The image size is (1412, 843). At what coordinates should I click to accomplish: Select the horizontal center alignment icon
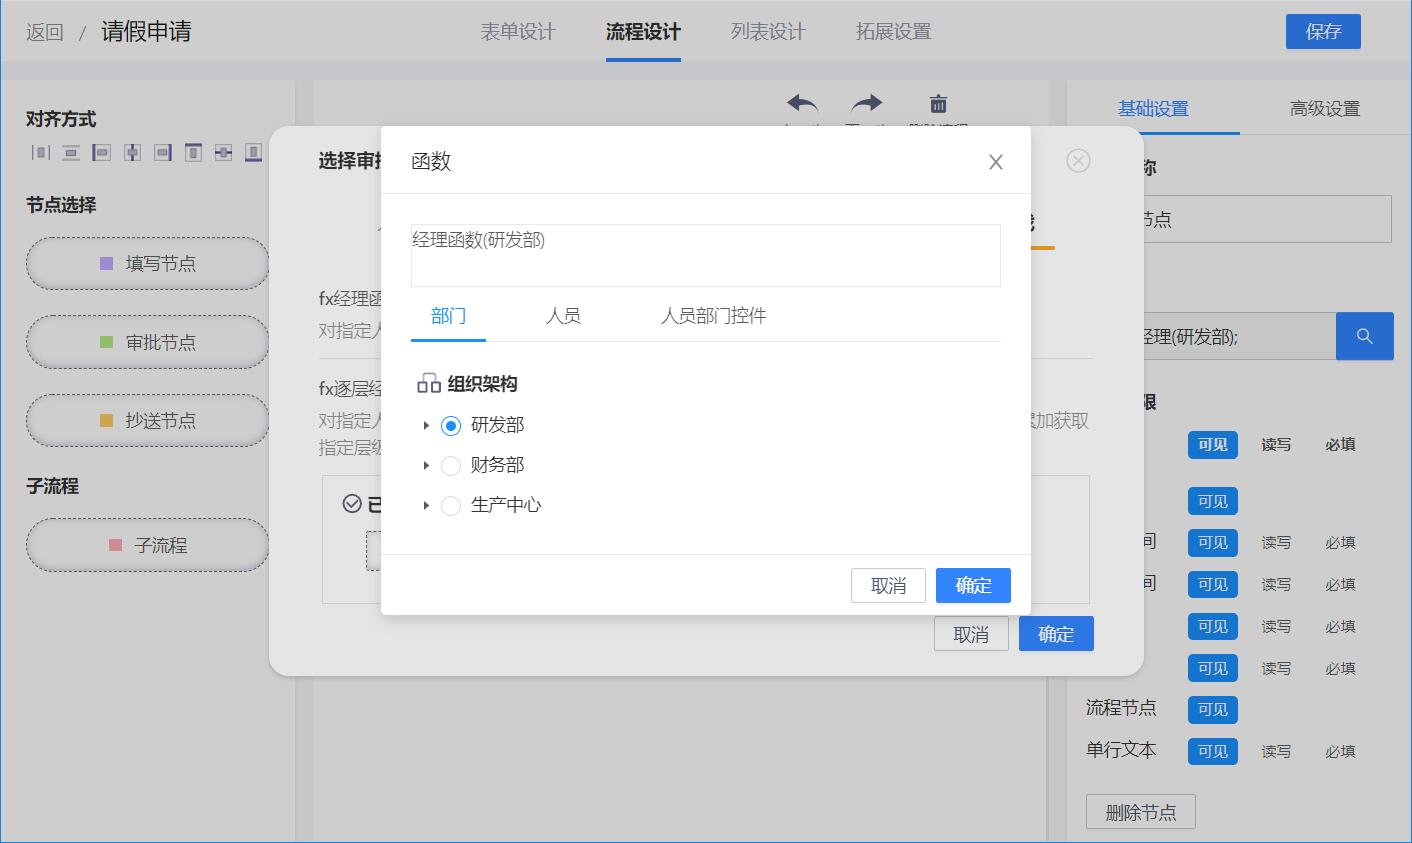coord(132,152)
